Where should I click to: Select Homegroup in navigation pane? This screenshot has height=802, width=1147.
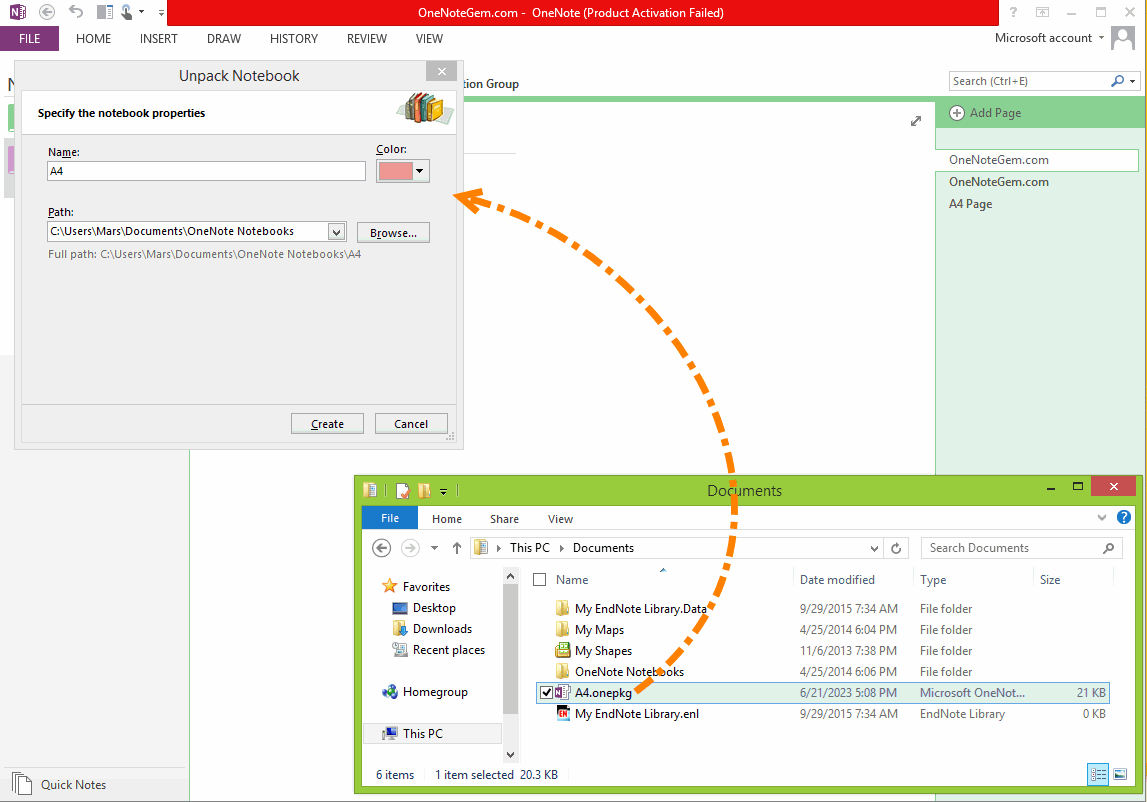click(x=435, y=692)
